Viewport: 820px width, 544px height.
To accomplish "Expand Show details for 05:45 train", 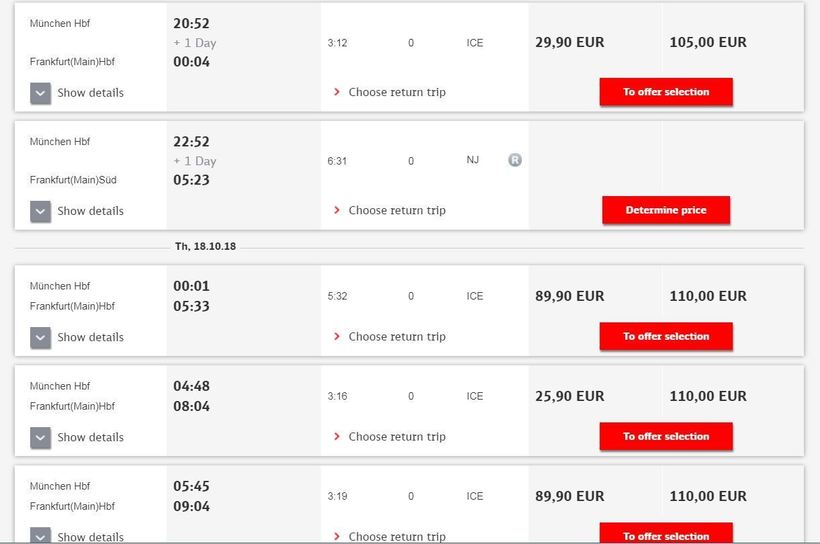I will (78, 536).
